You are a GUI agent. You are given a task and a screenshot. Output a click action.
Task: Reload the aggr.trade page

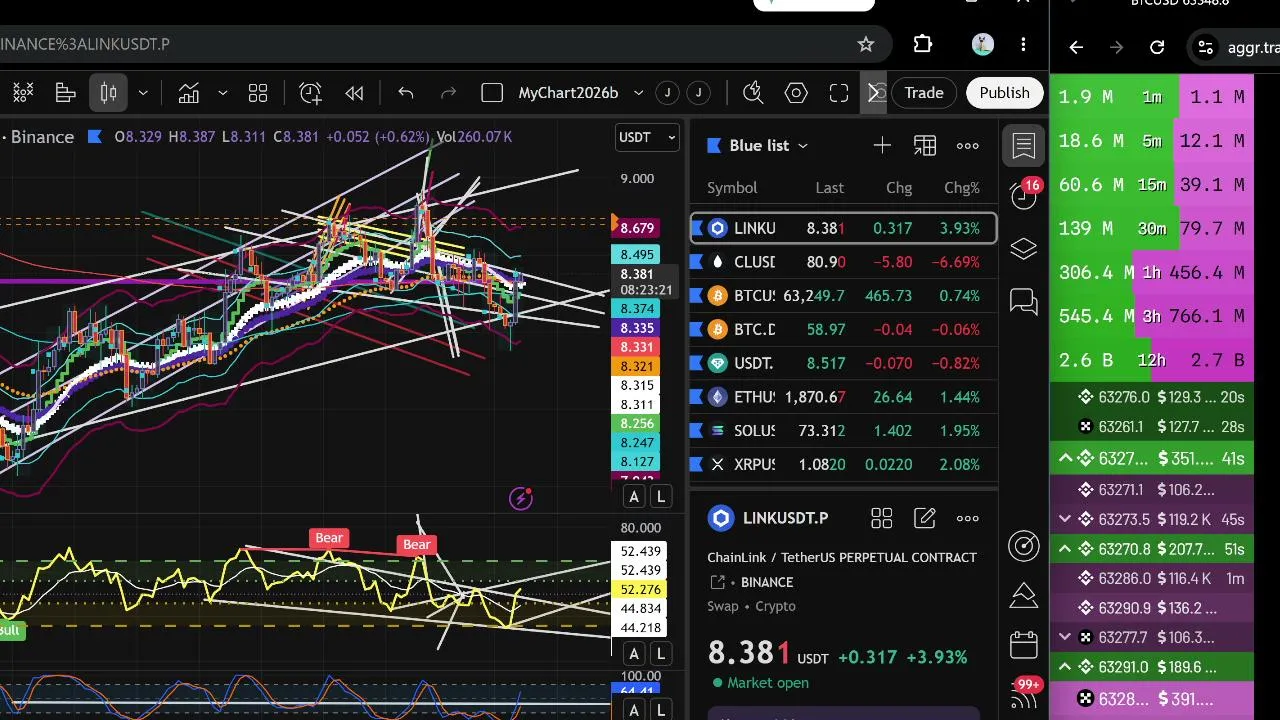point(1157,47)
